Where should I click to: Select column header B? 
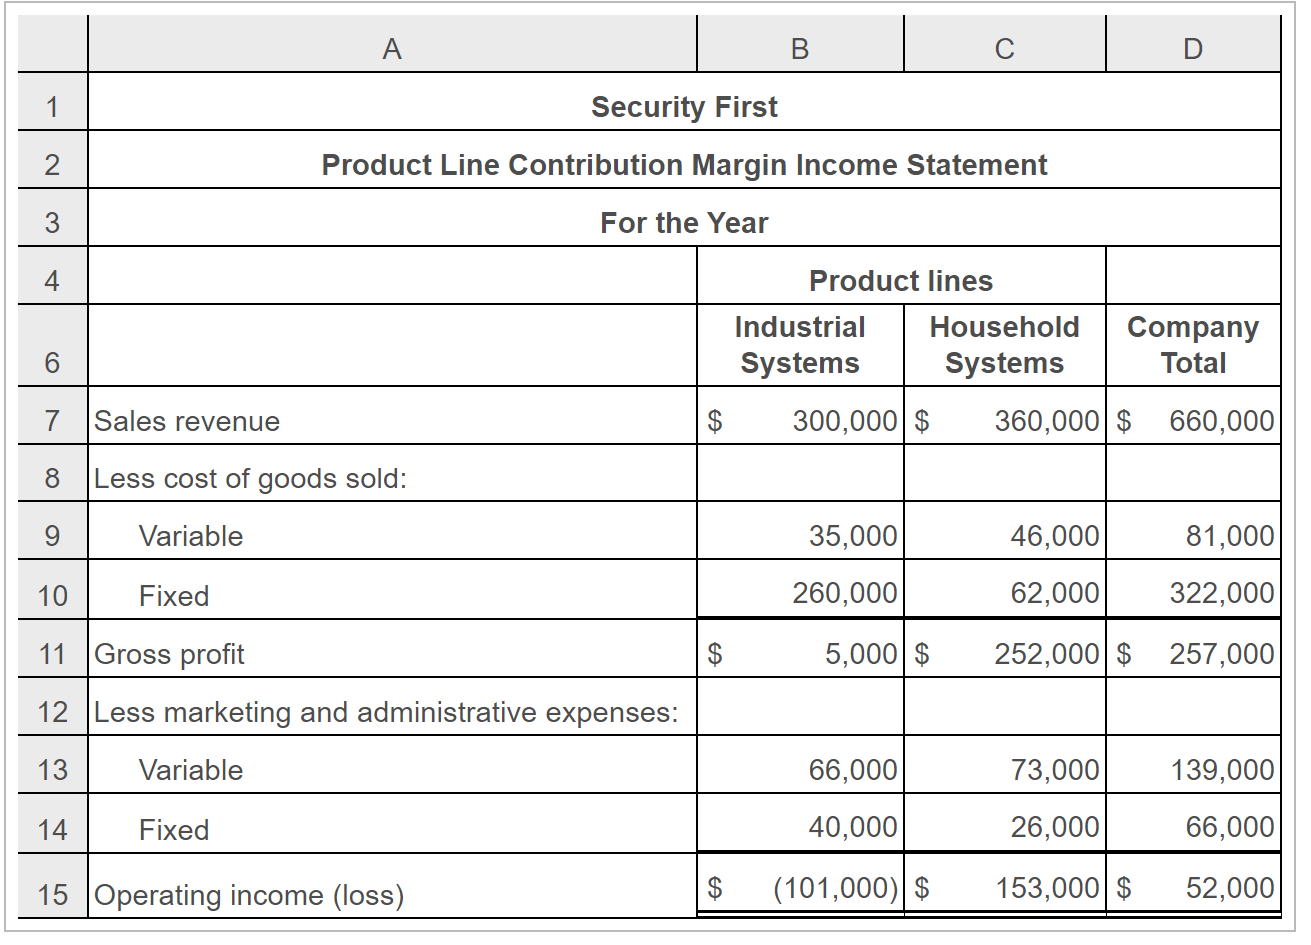tap(800, 44)
